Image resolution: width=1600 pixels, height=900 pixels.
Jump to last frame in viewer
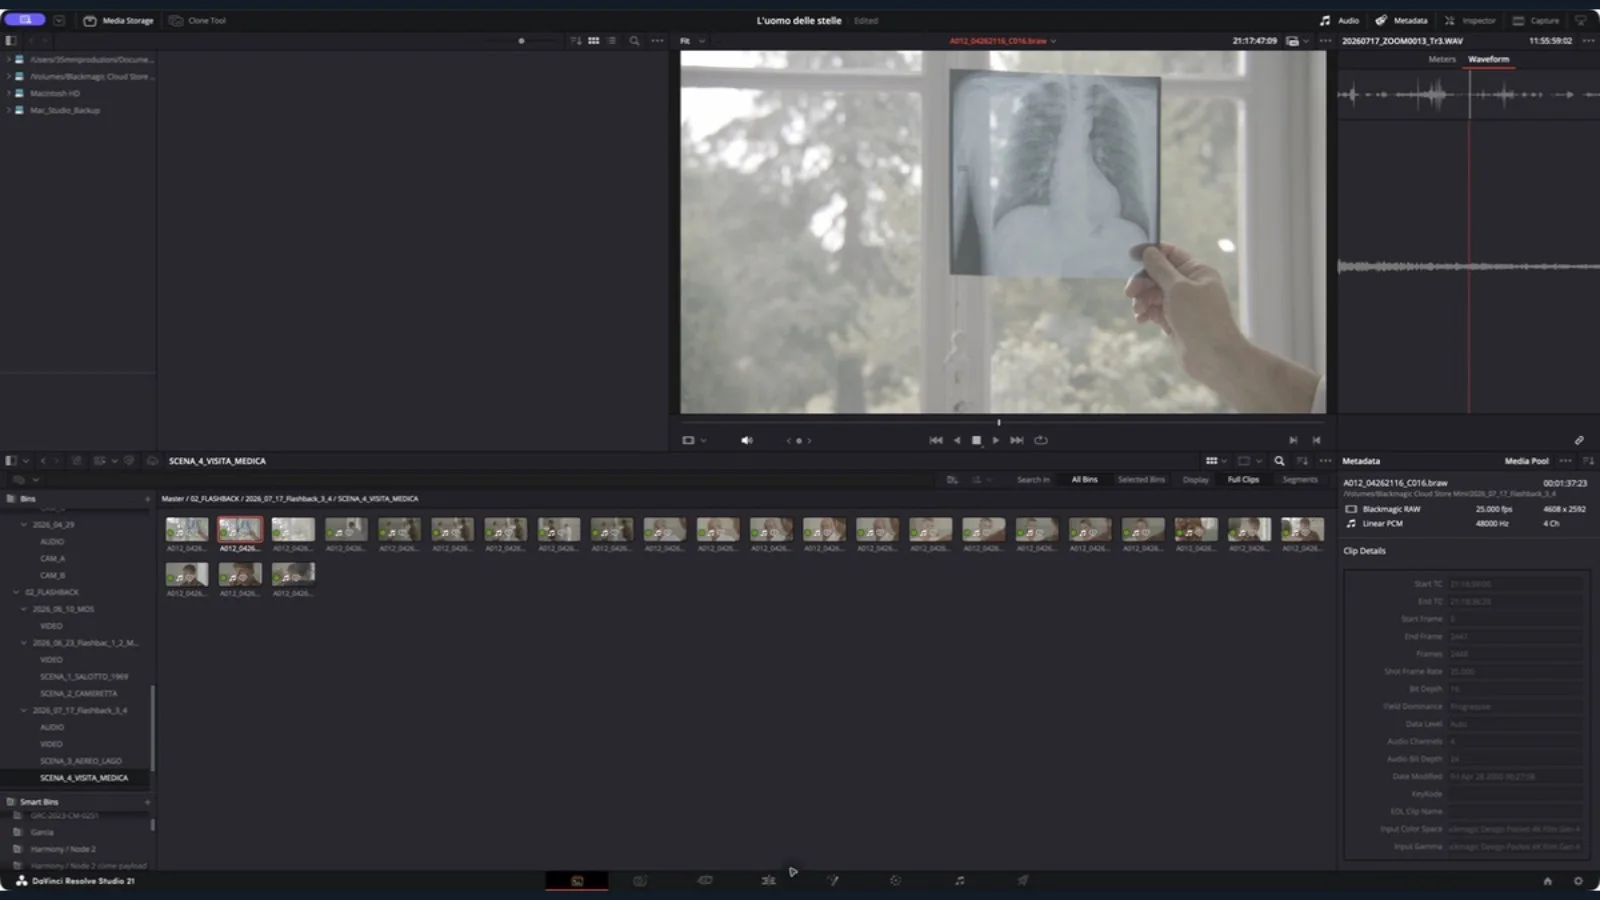pos(1017,440)
